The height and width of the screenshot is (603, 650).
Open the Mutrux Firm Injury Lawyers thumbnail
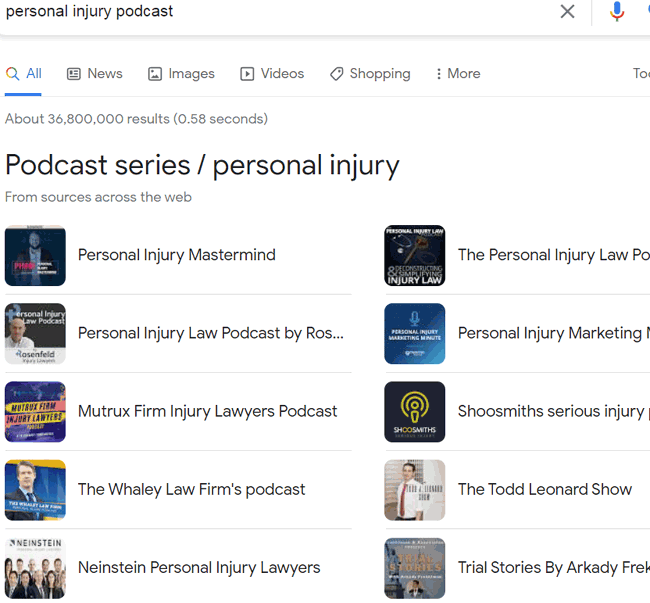(35, 412)
